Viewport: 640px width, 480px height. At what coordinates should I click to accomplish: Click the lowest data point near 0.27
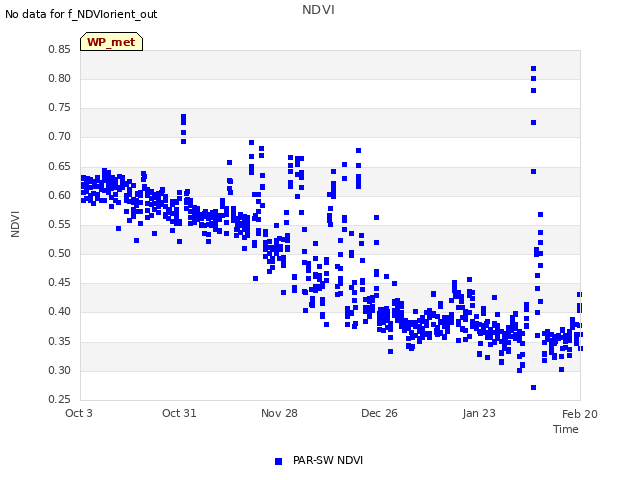click(533, 387)
